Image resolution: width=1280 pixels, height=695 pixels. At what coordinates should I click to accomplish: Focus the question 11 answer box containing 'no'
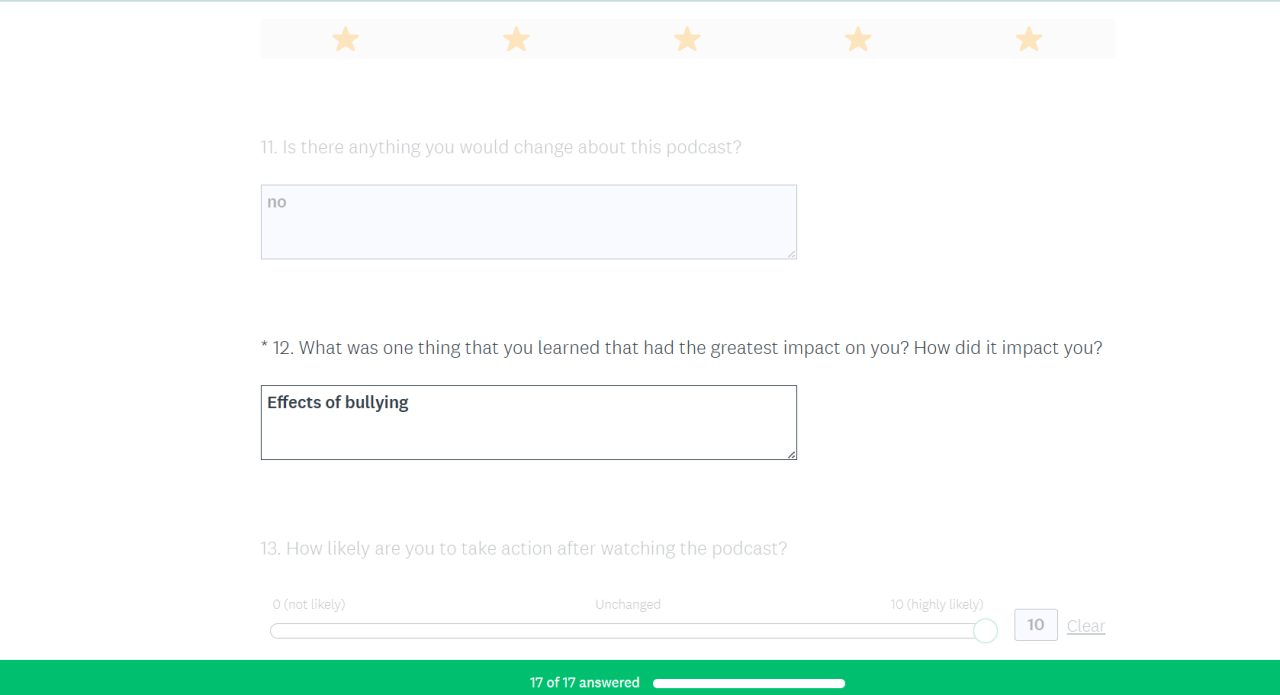pos(528,222)
